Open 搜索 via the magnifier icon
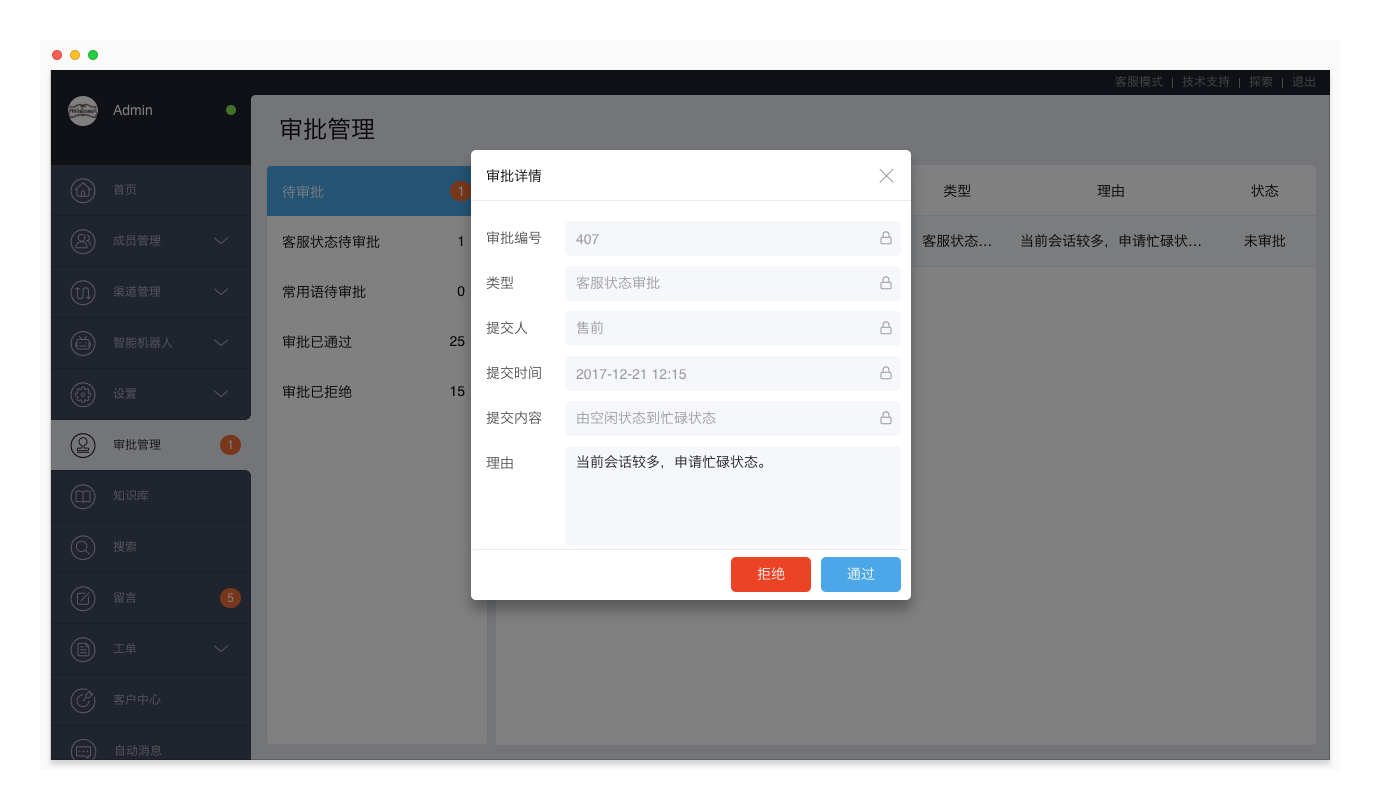 [x=83, y=547]
